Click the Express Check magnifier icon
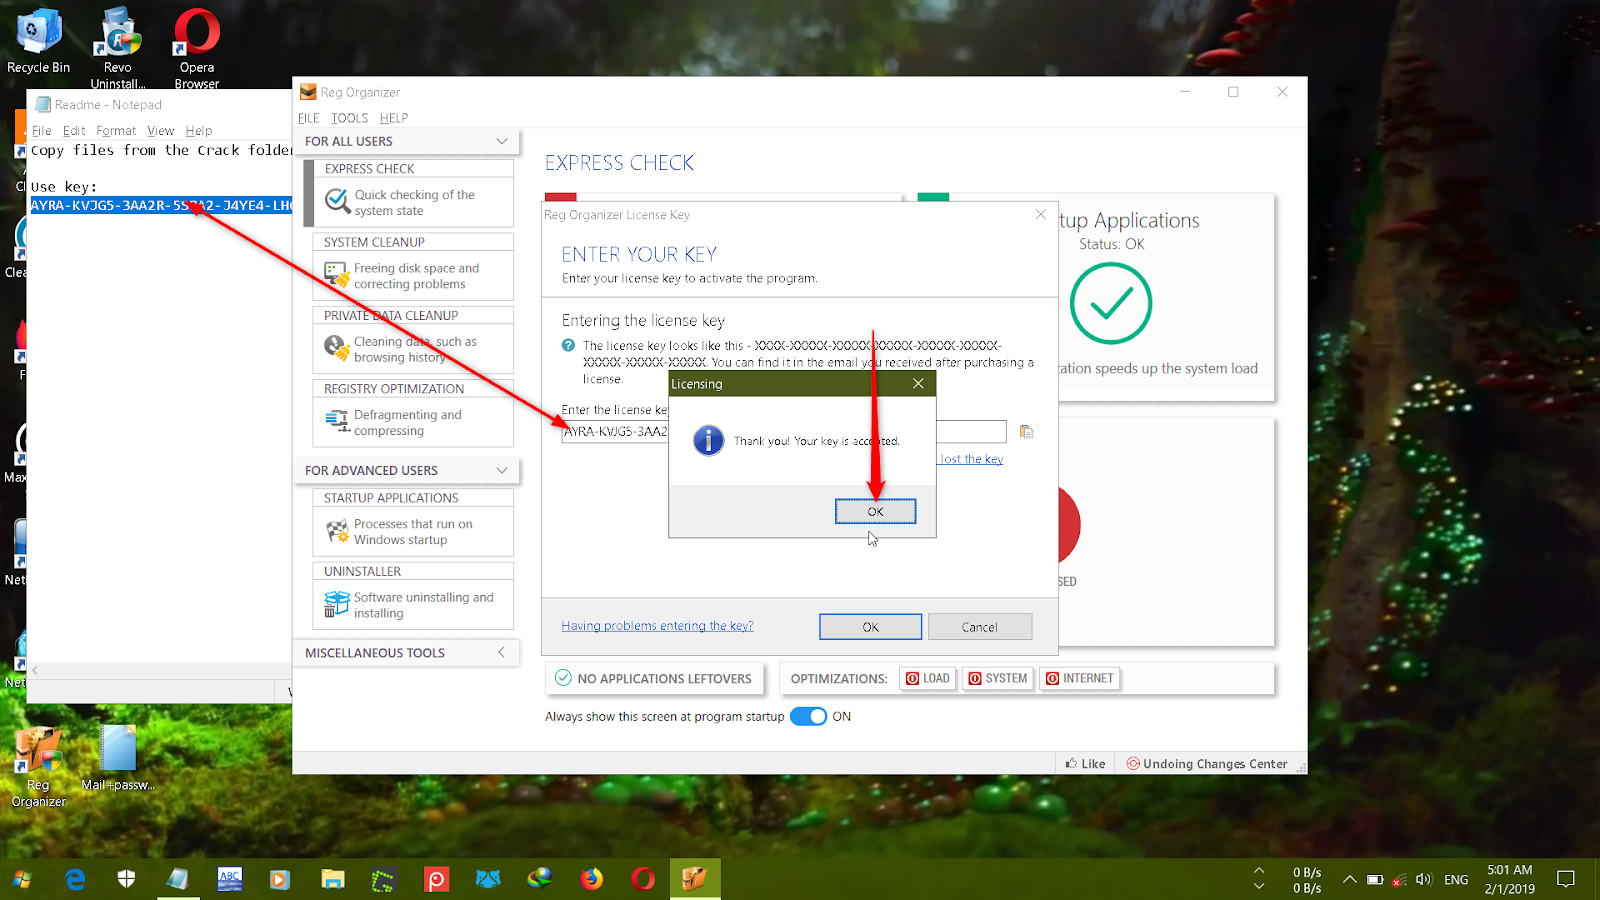This screenshot has height=900, width=1600. point(338,202)
